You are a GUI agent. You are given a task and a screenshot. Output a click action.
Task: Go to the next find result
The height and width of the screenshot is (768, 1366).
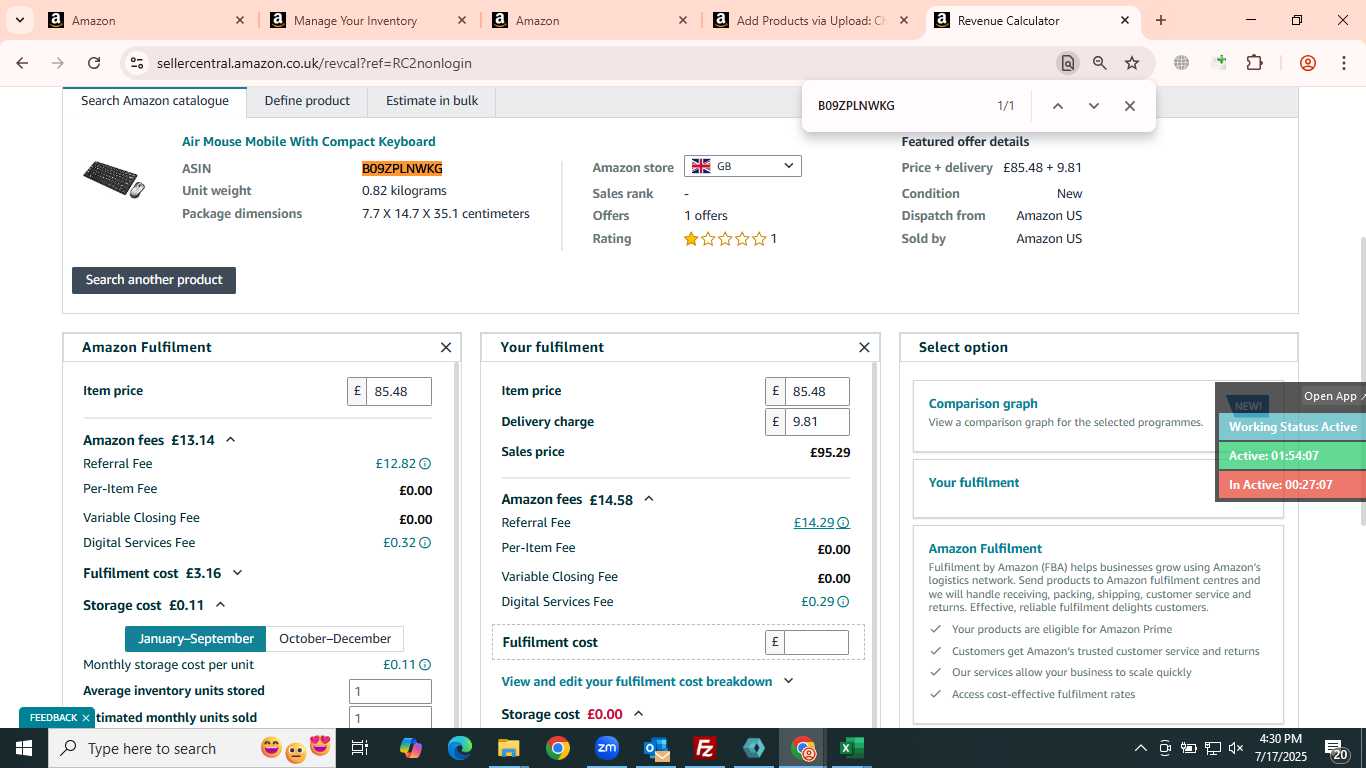[x=1093, y=106]
